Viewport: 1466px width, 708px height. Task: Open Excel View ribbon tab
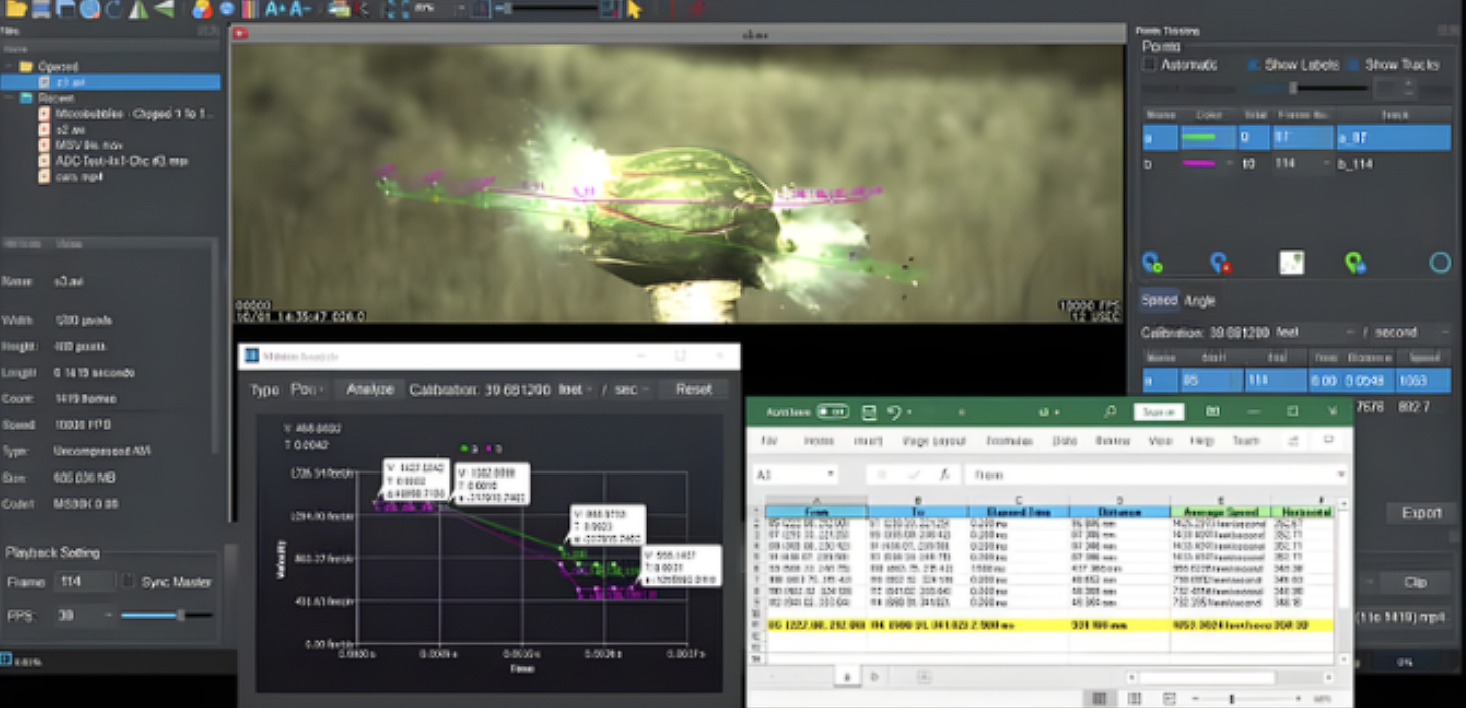click(1160, 441)
